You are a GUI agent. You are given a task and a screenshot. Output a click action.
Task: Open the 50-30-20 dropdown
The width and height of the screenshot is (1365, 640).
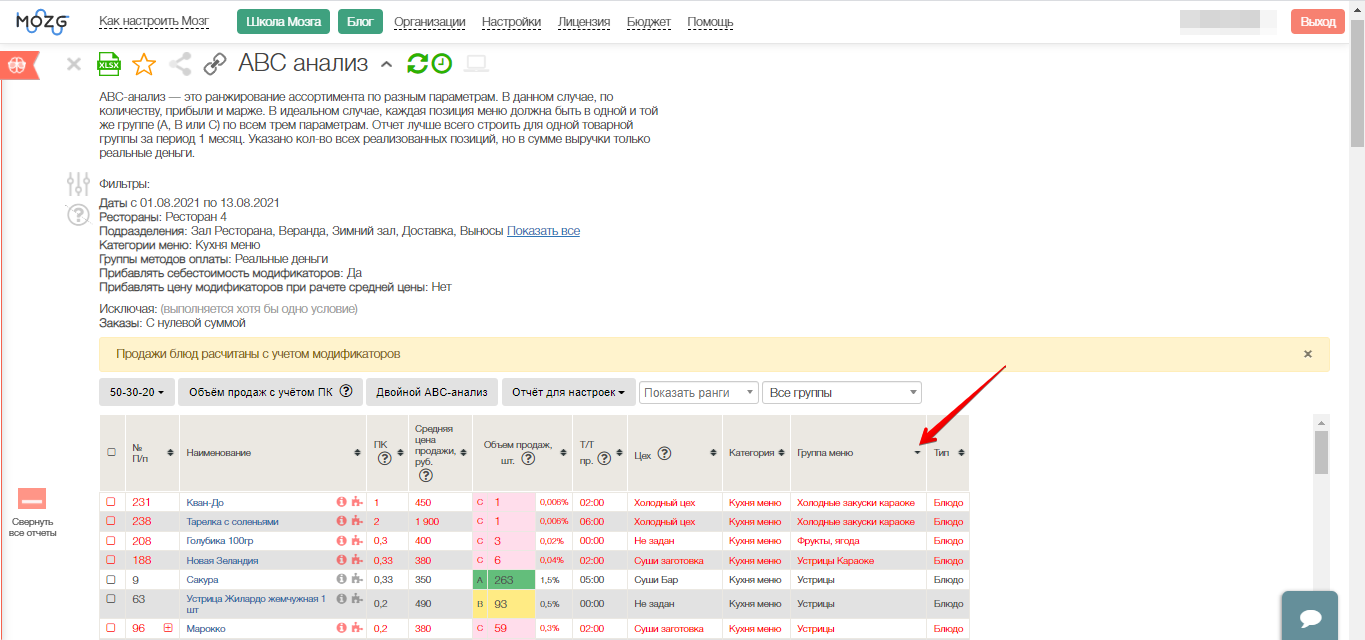click(x=137, y=392)
